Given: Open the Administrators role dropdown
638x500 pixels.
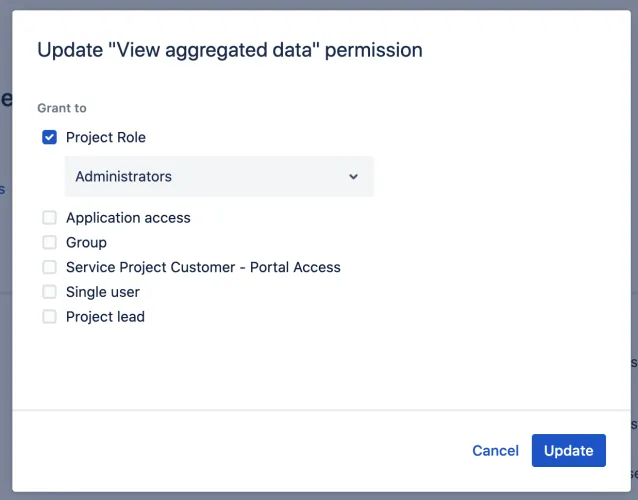Looking at the screenshot, I should [x=219, y=177].
